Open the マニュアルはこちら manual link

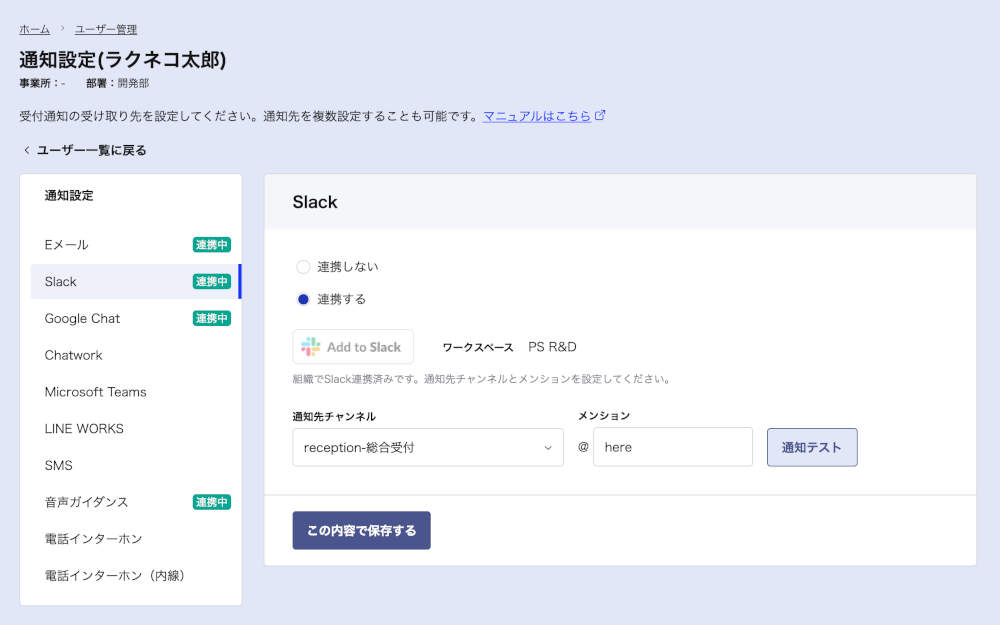[x=537, y=116]
